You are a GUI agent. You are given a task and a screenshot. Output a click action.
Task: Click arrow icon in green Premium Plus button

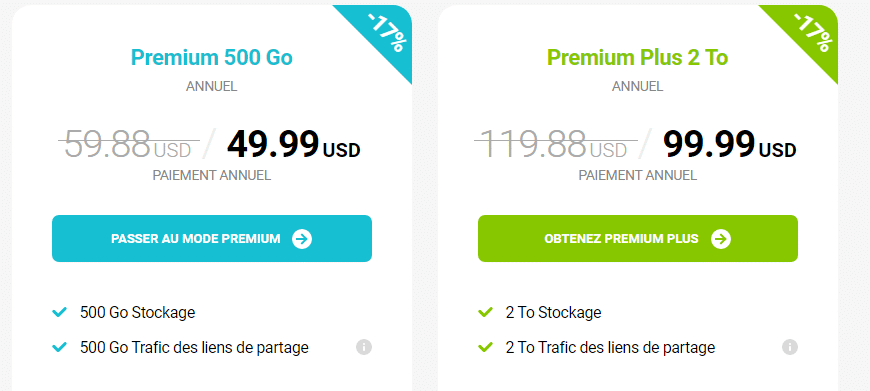click(x=721, y=239)
